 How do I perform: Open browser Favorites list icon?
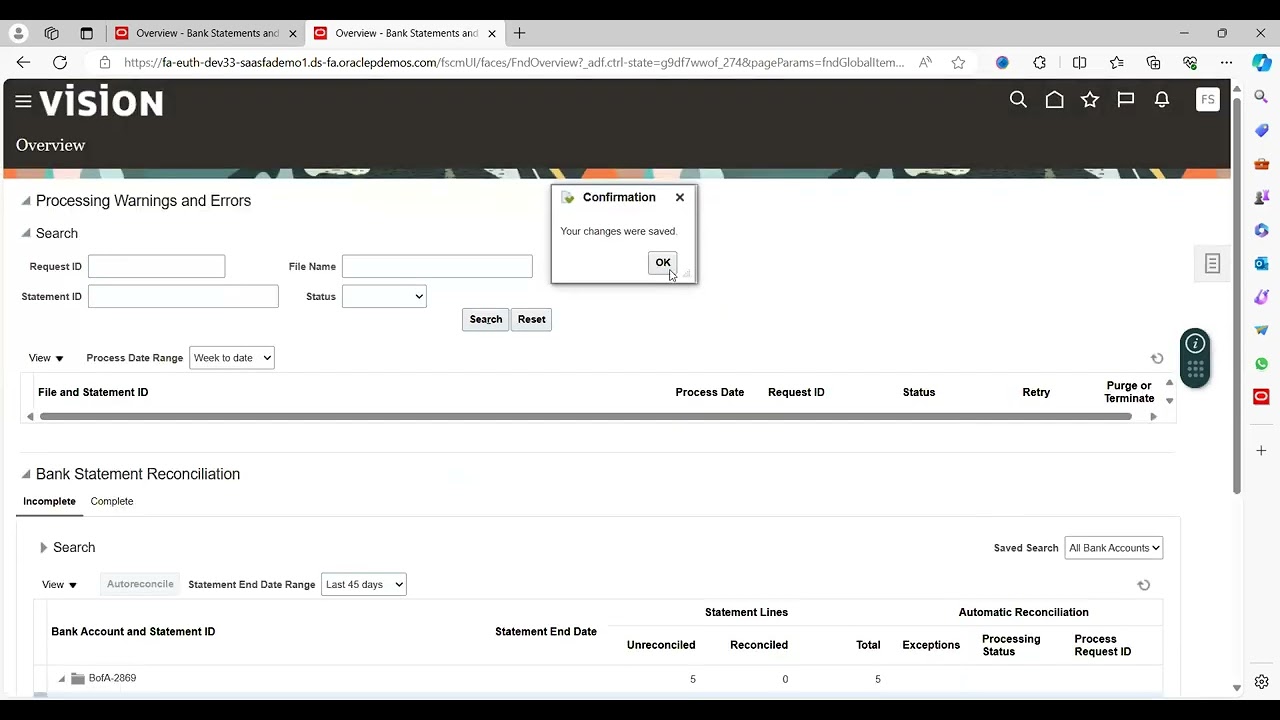point(1116,62)
